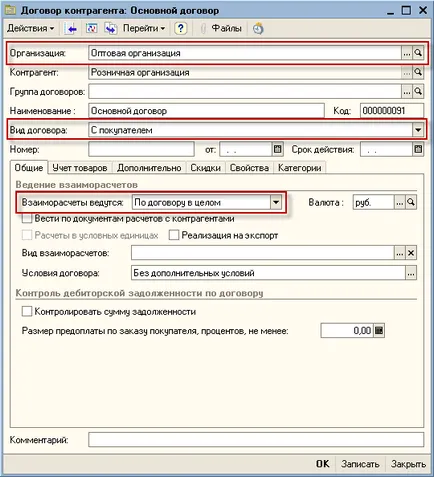Open Контрагент record via magnifier icon
Image resolution: width=434 pixels, height=477 pixels.
[x=418, y=72]
